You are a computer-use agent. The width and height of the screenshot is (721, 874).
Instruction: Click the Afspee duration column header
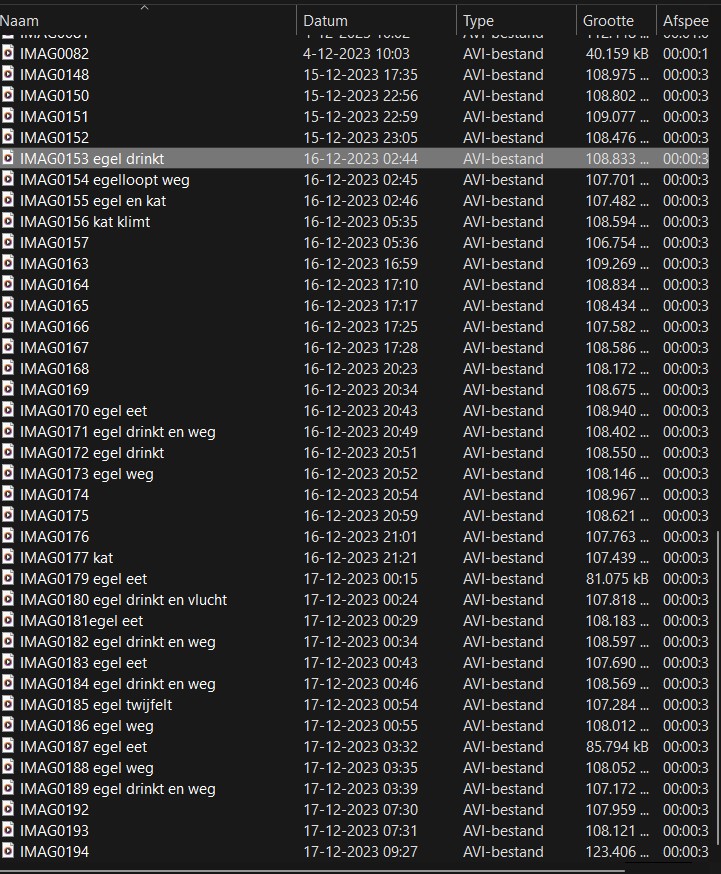coord(686,20)
